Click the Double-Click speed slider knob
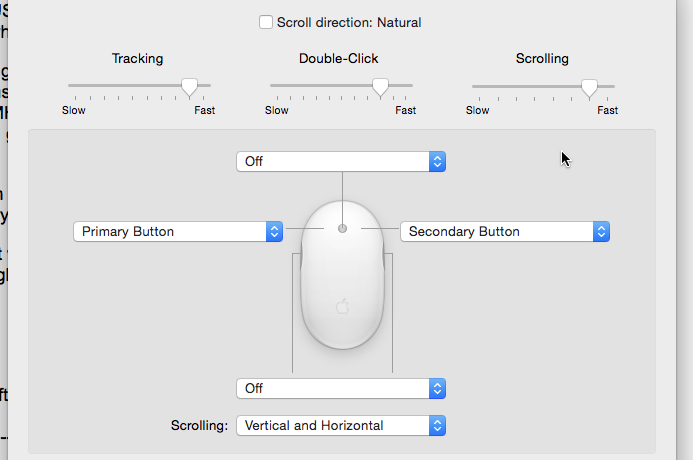 click(x=380, y=87)
